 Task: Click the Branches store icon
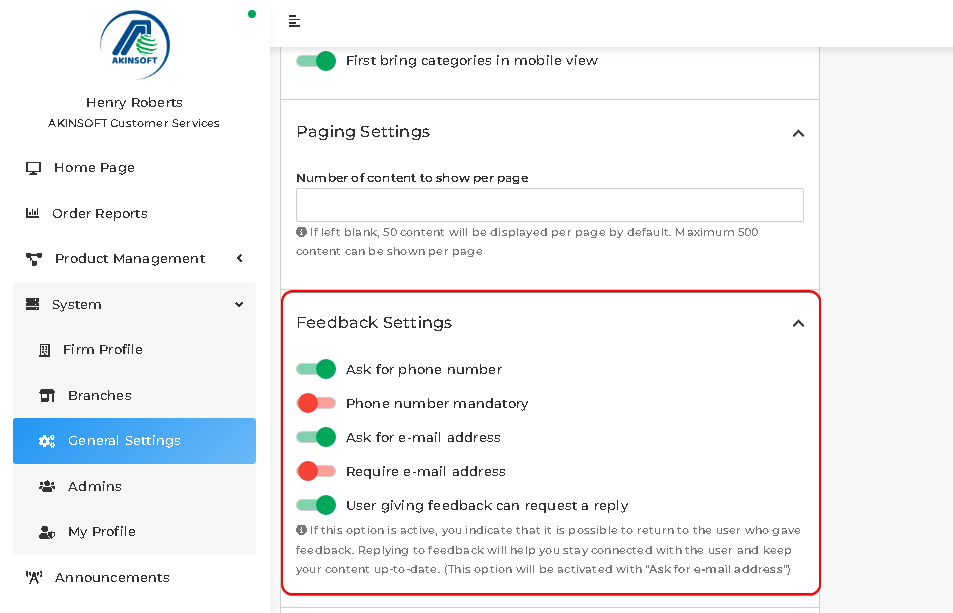47,396
